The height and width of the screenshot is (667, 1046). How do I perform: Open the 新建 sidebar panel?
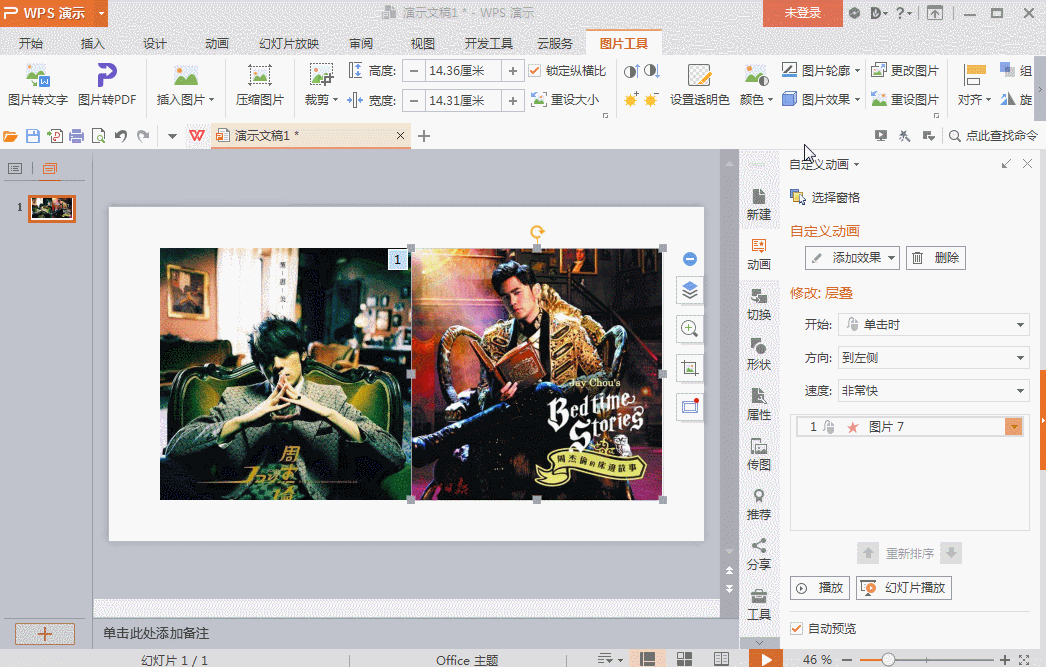(758, 205)
